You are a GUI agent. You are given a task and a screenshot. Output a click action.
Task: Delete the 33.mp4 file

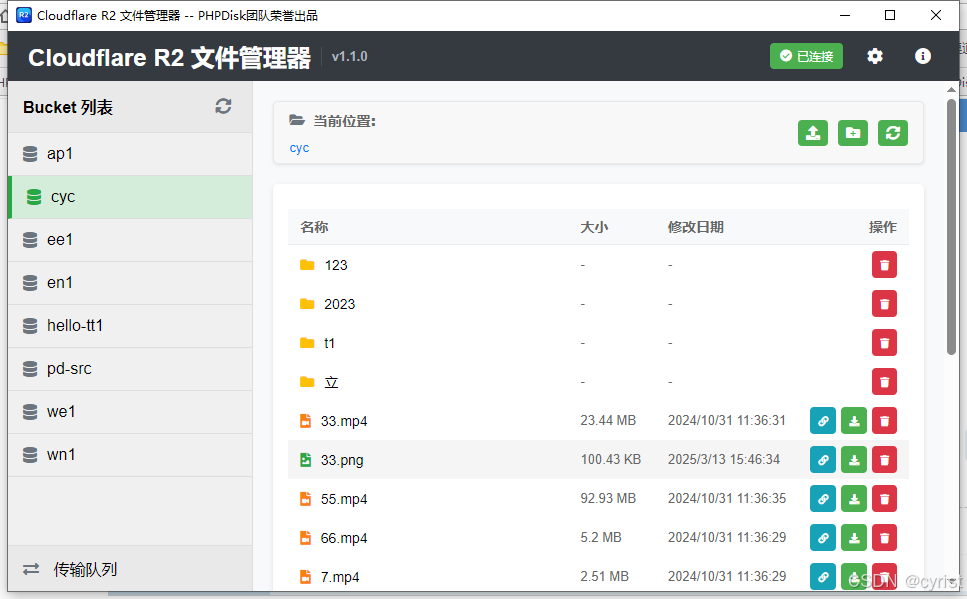click(884, 421)
